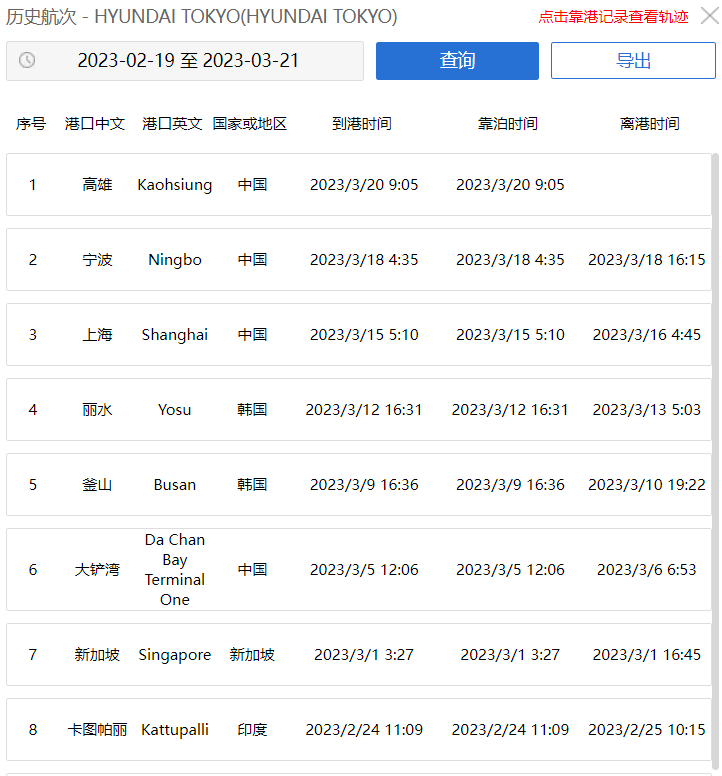Click the Kattupalli English port name

[x=175, y=730]
